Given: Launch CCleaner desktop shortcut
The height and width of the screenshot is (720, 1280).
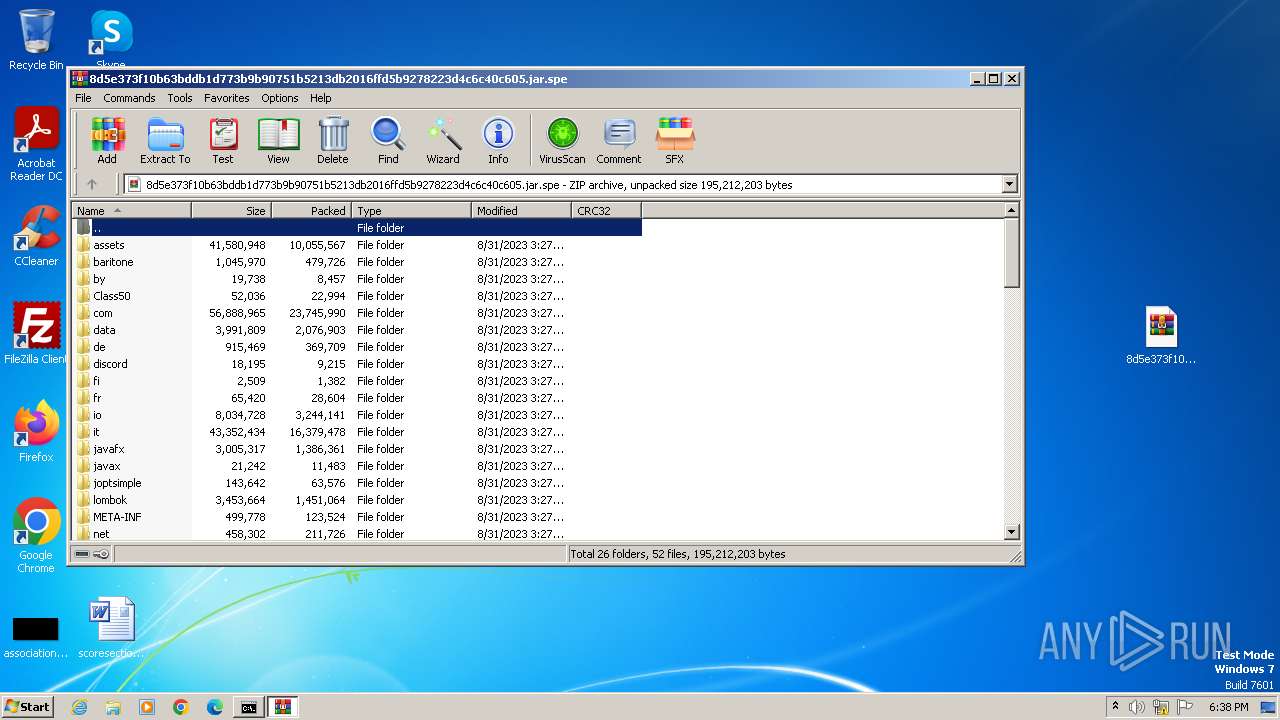Looking at the screenshot, I should [36, 236].
